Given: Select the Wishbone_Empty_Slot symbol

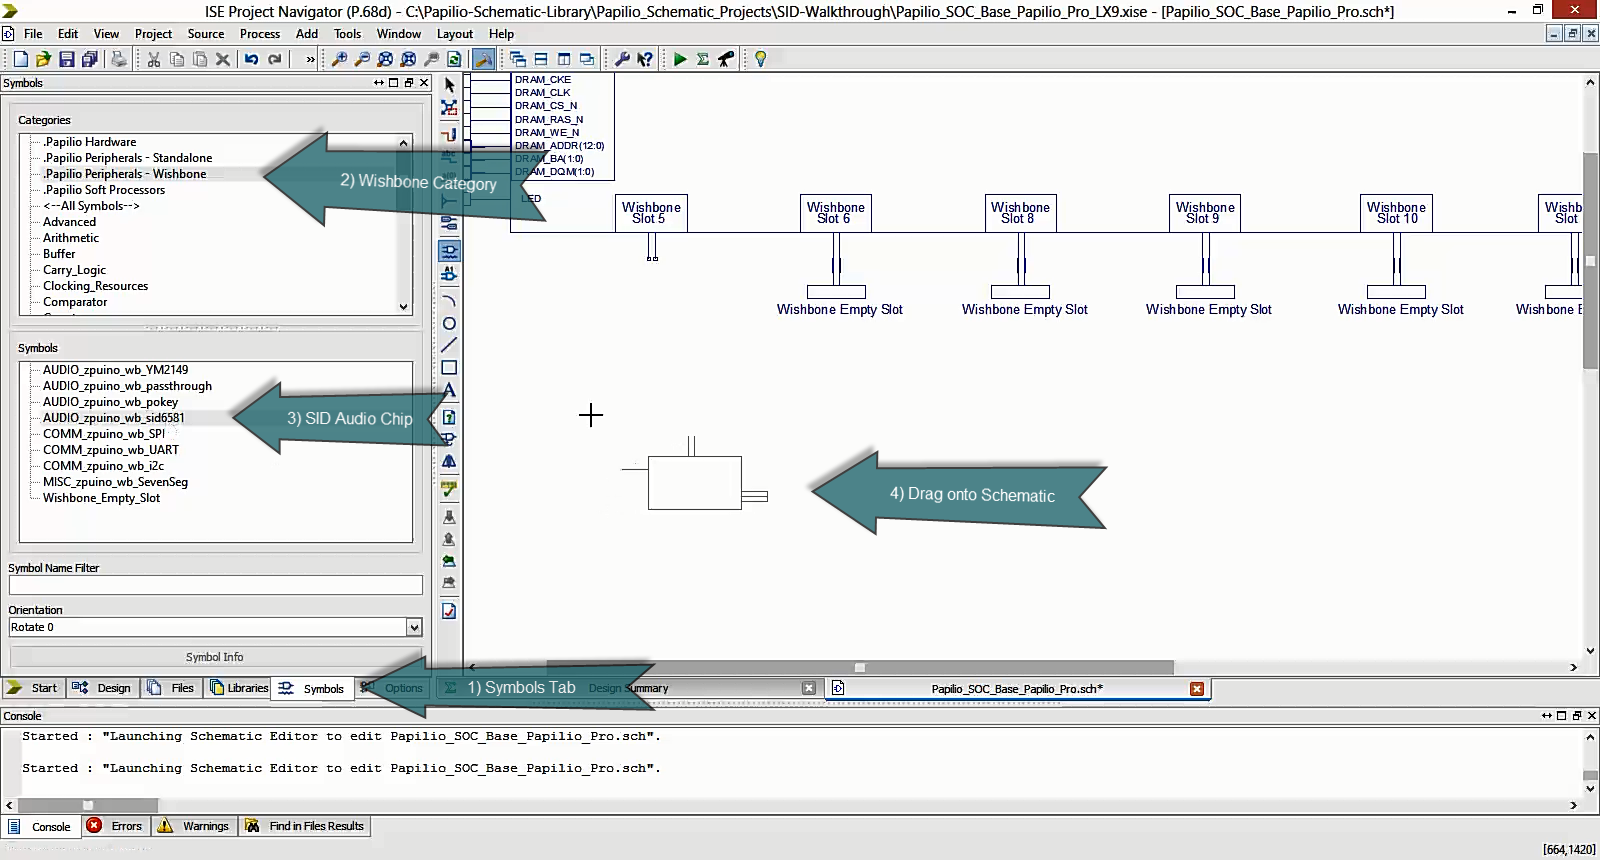Looking at the screenshot, I should click(x=101, y=498).
